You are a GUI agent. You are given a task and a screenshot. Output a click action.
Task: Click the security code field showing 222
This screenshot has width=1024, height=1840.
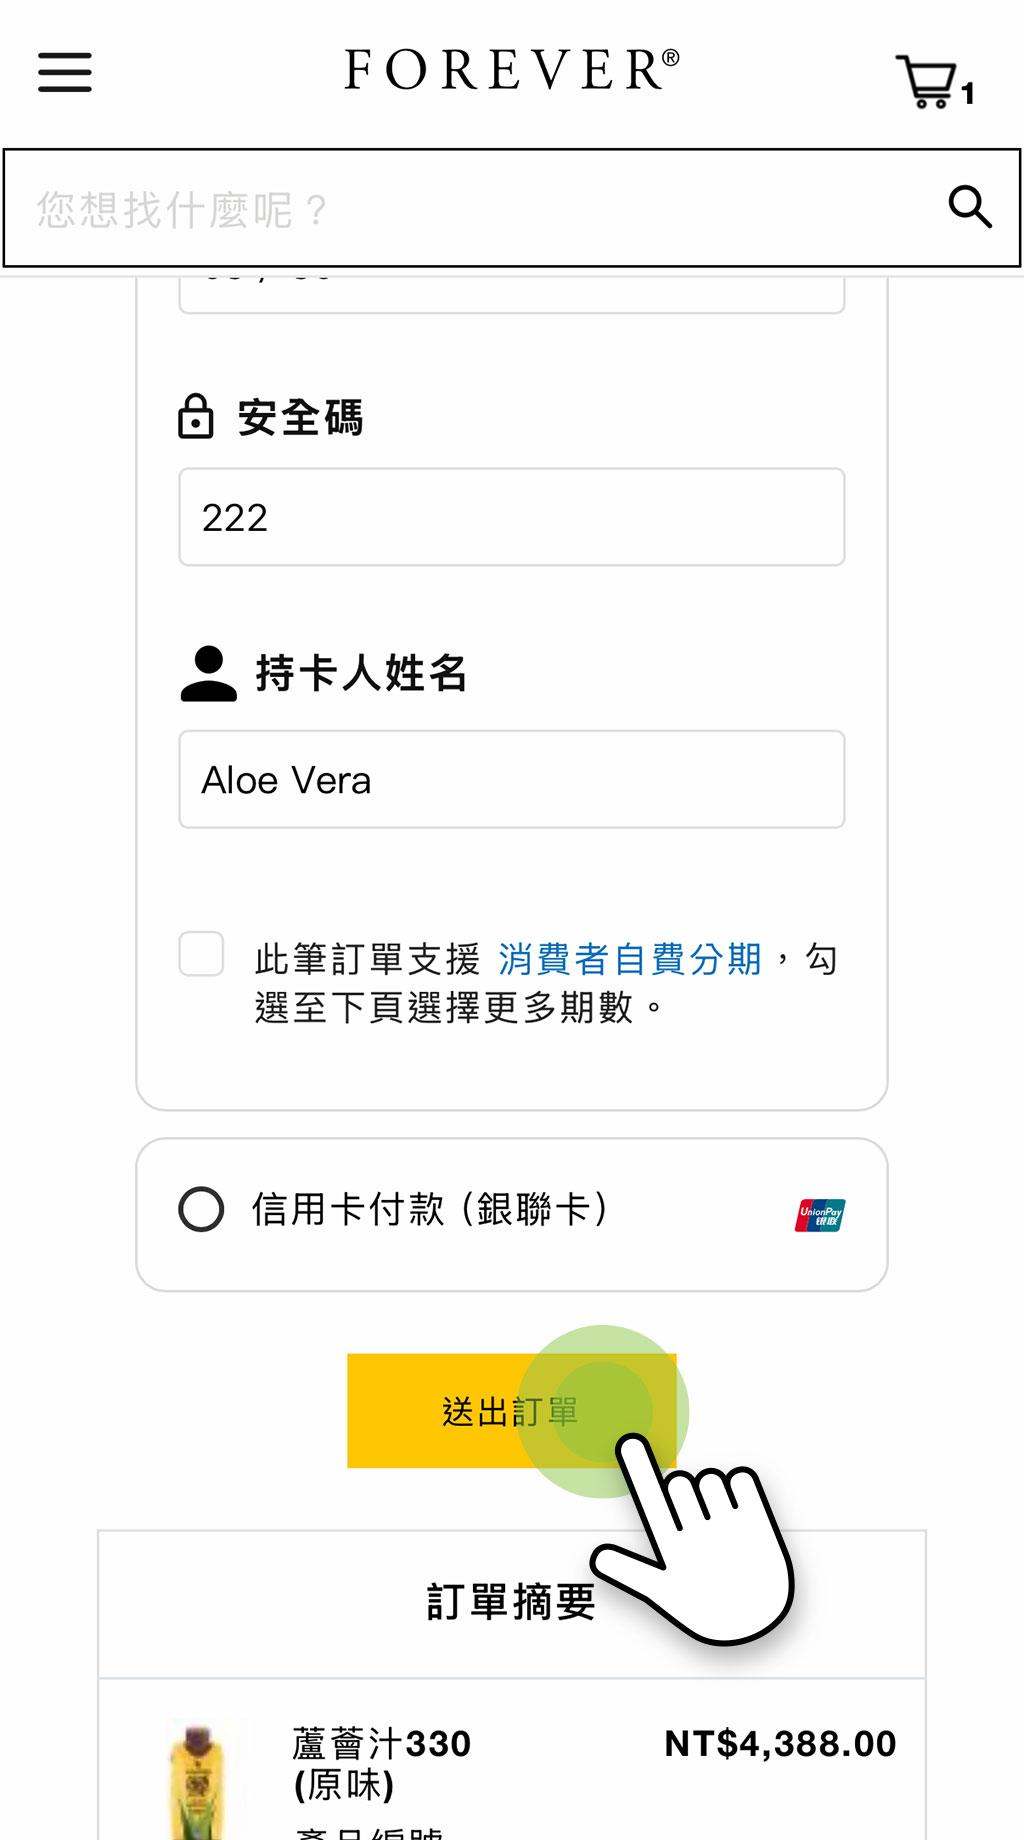[511, 518]
